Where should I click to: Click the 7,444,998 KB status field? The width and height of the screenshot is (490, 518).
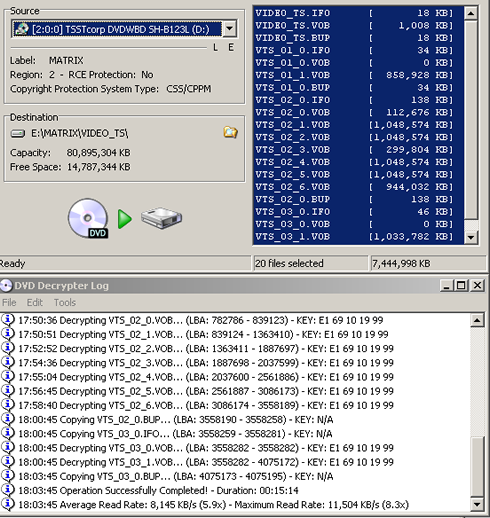pos(428,263)
